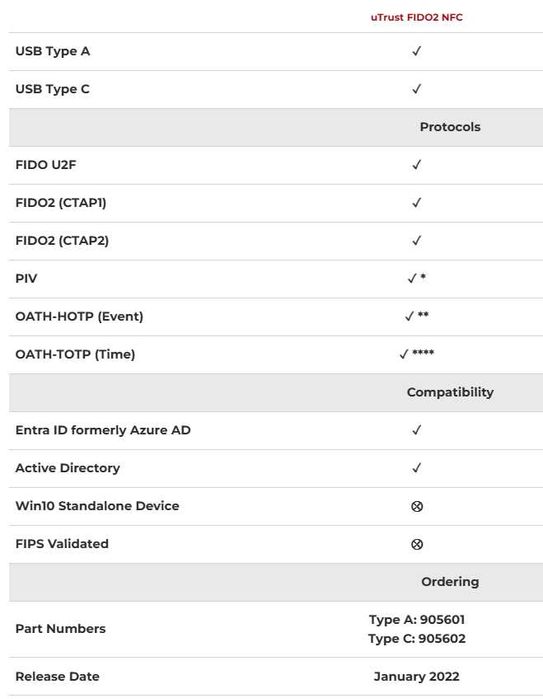Click the OATH-HOTP (Event) checkmark

click(417, 316)
